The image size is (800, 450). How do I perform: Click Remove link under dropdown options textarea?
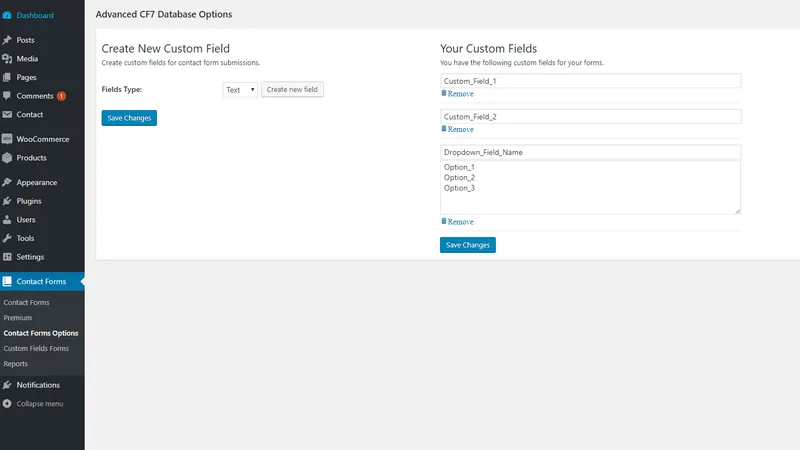tap(461, 222)
